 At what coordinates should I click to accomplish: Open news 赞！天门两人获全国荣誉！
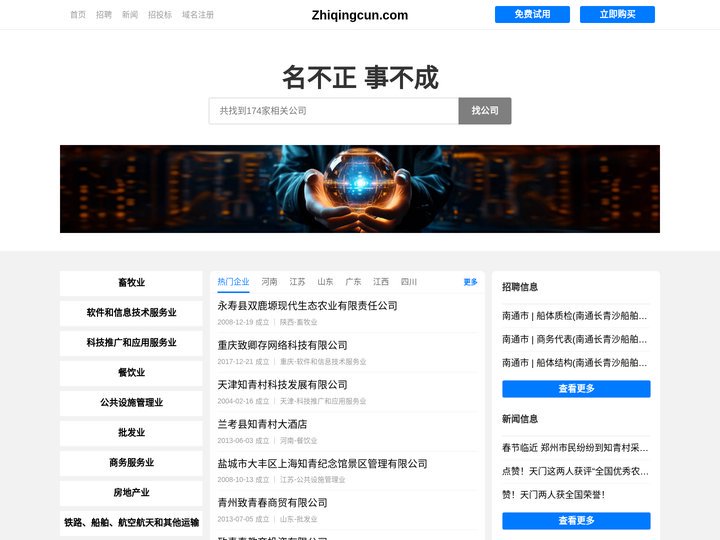pos(554,495)
